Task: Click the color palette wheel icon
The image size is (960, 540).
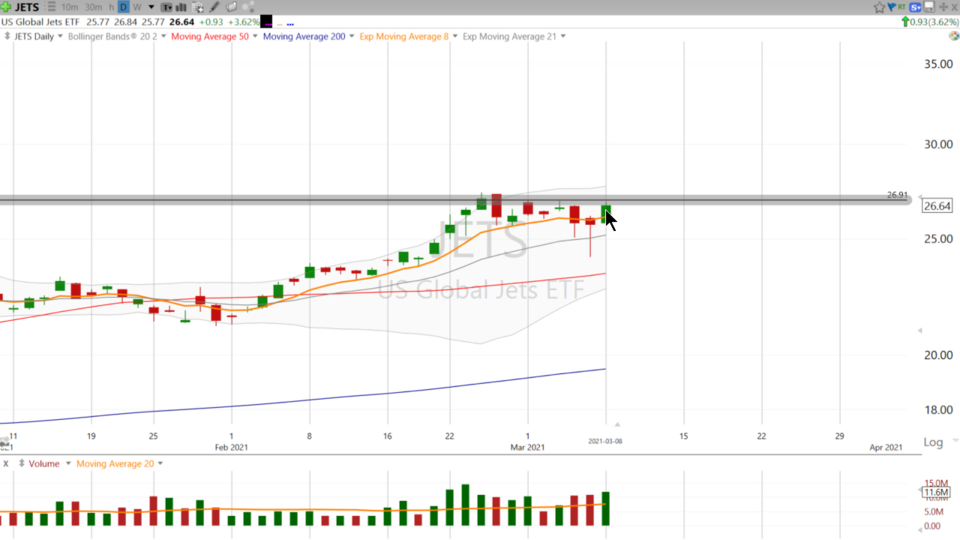Action: 954,36
